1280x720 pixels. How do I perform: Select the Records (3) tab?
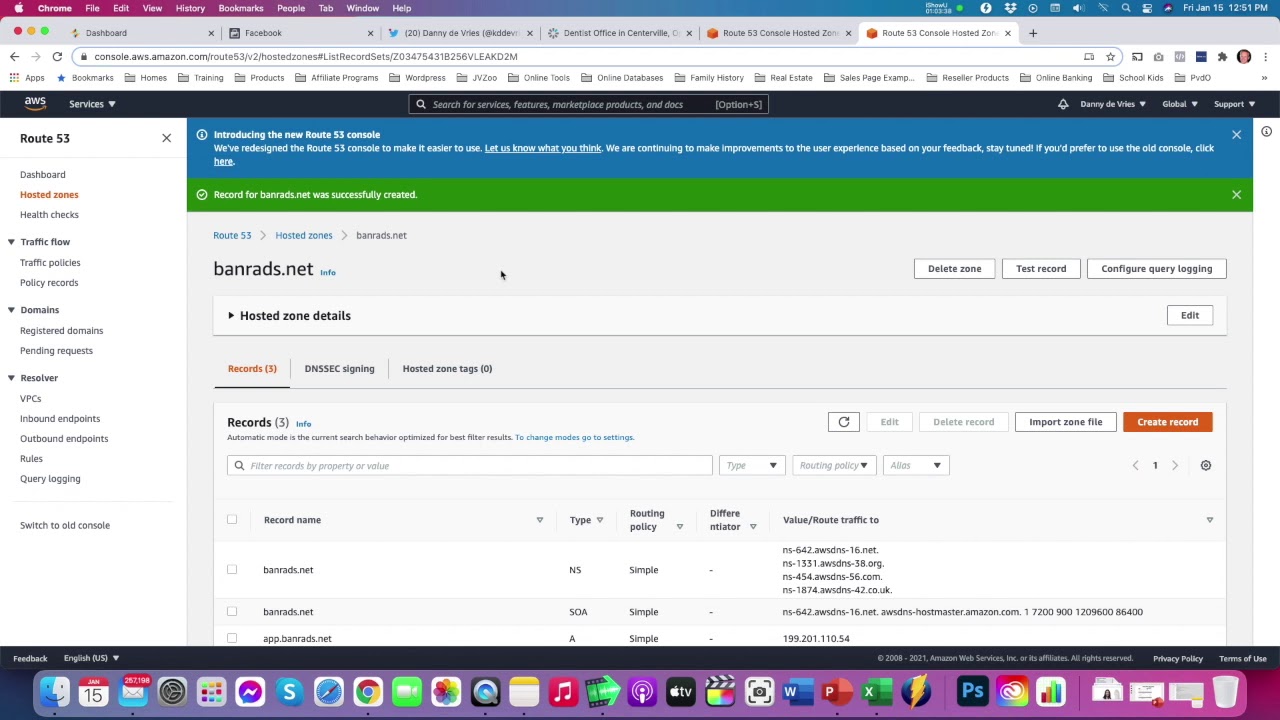pyautogui.click(x=252, y=369)
